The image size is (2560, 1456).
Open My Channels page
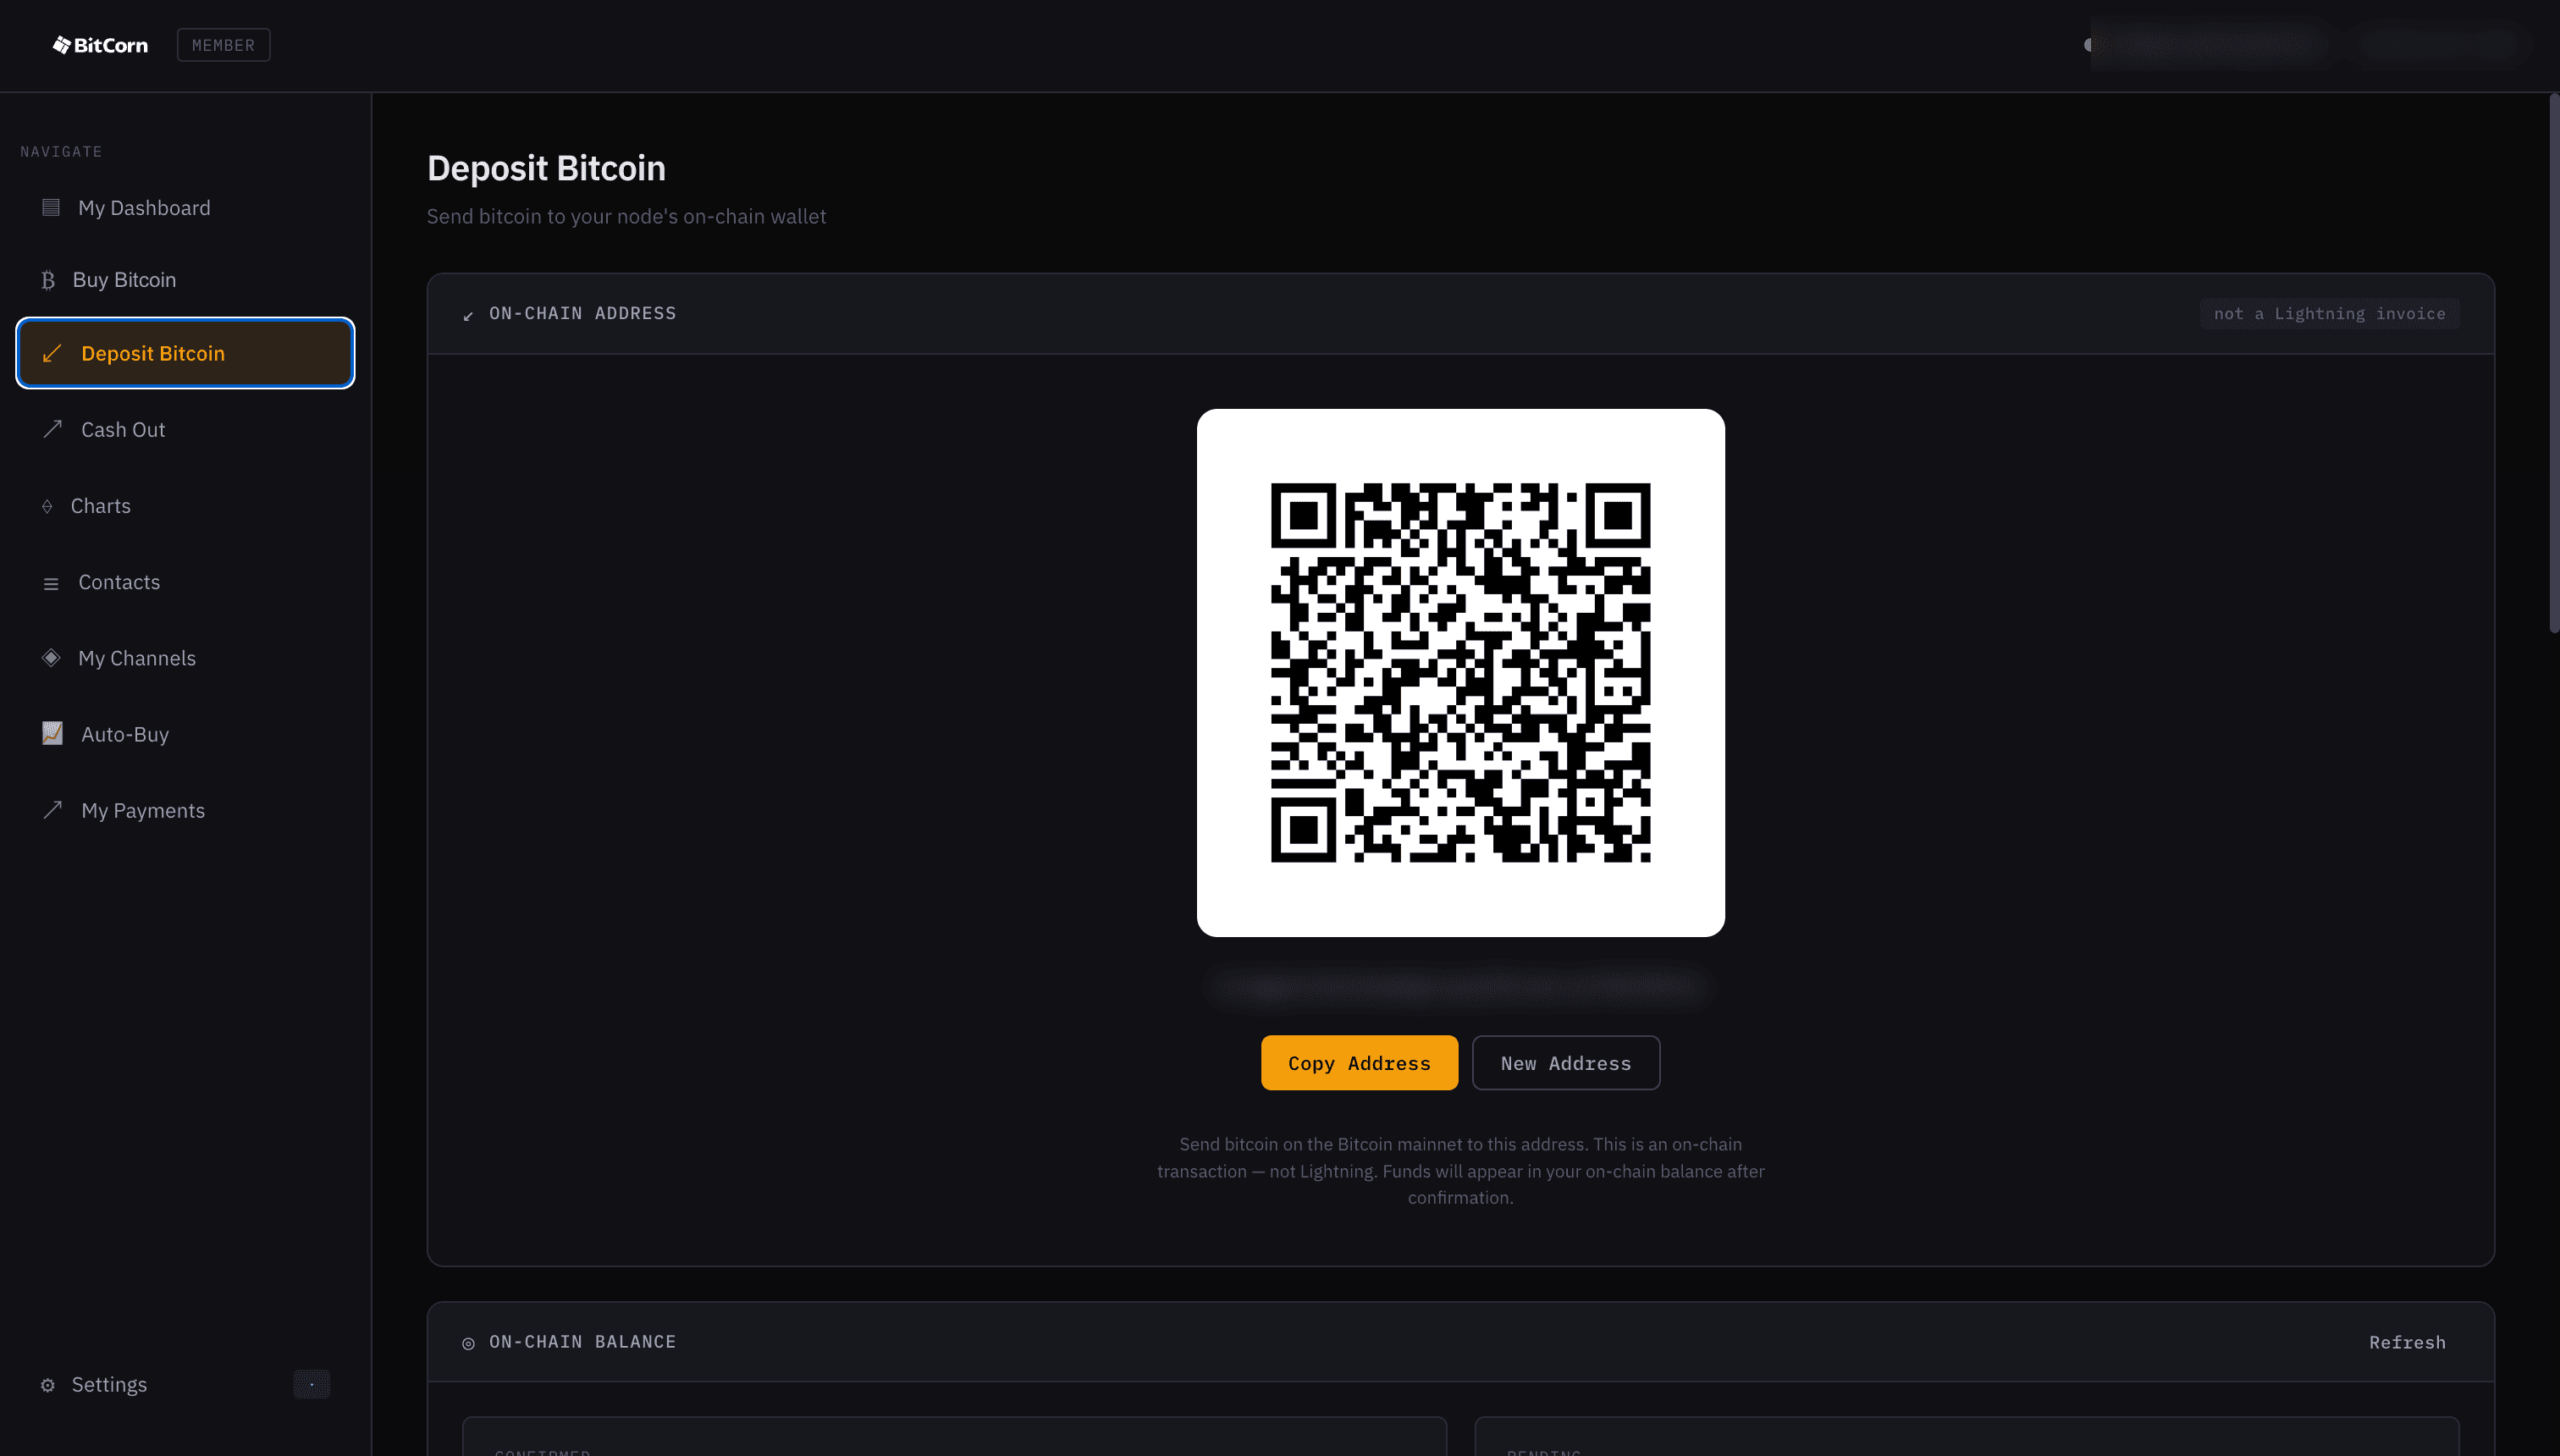[185, 658]
